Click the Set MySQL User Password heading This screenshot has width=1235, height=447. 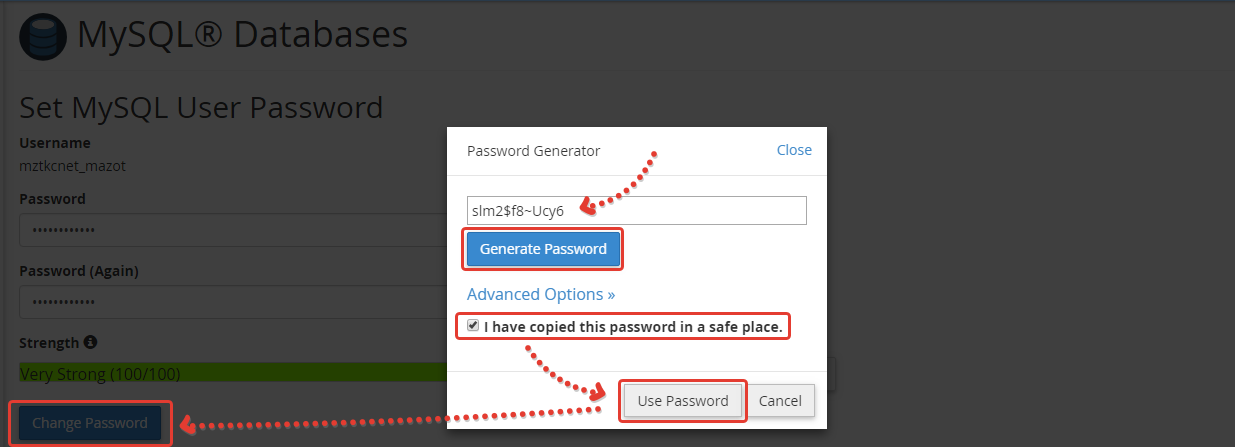[x=201, y=107]
